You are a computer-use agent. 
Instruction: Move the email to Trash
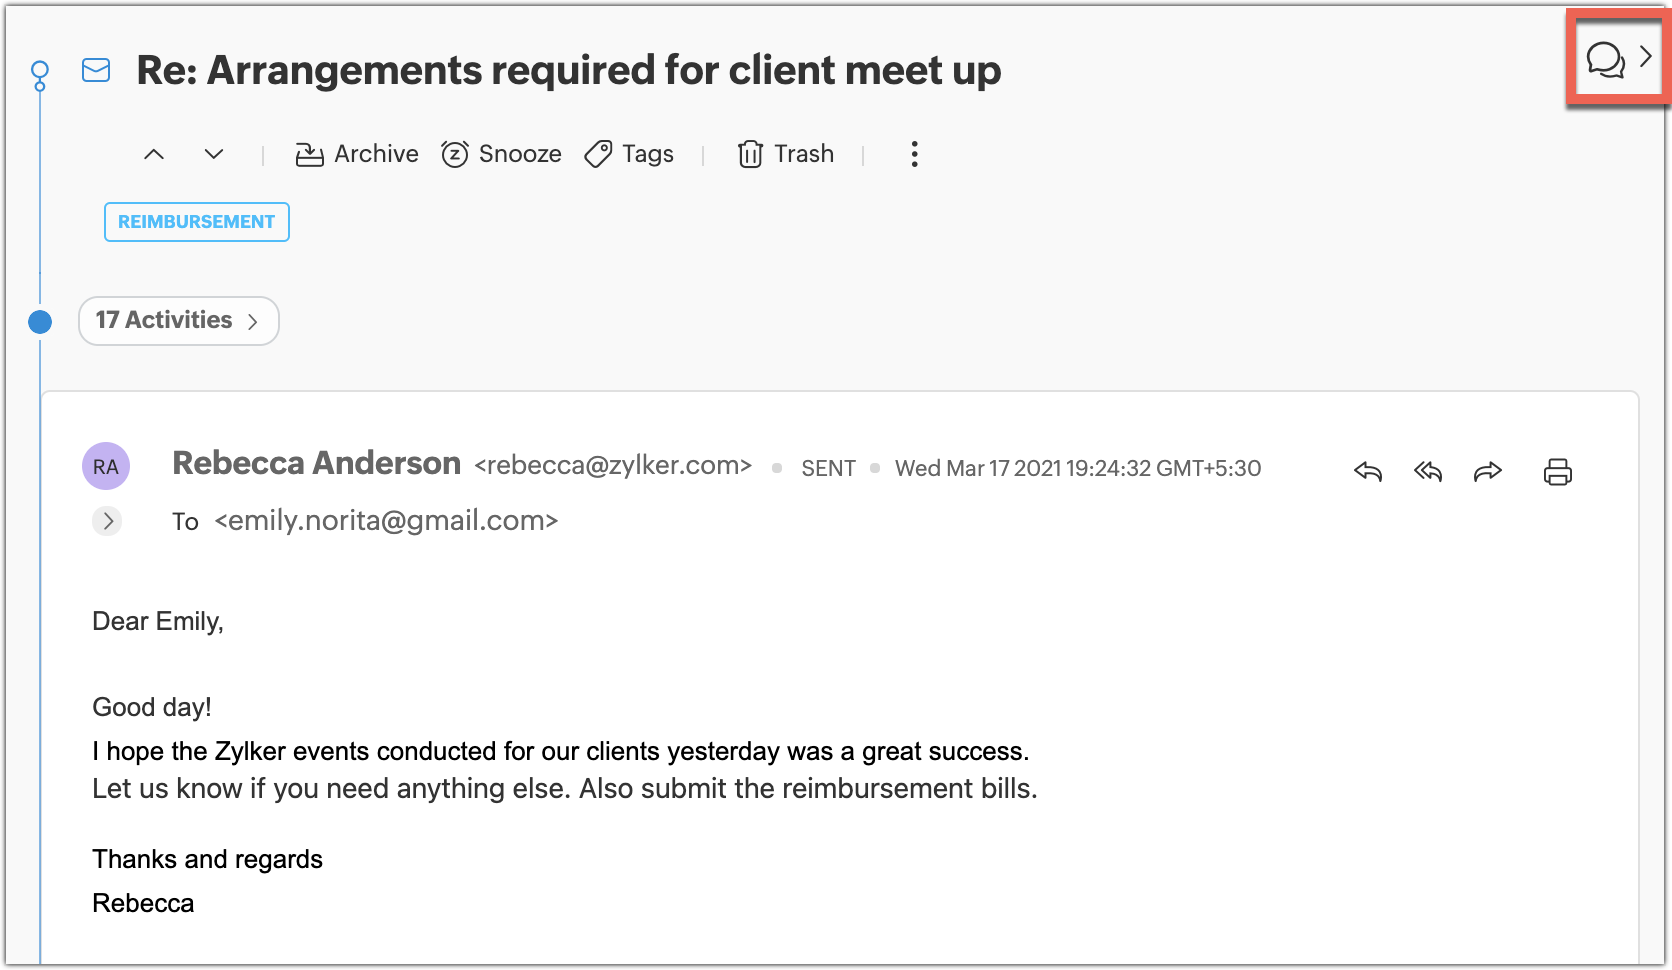click(x=786, y=154)
